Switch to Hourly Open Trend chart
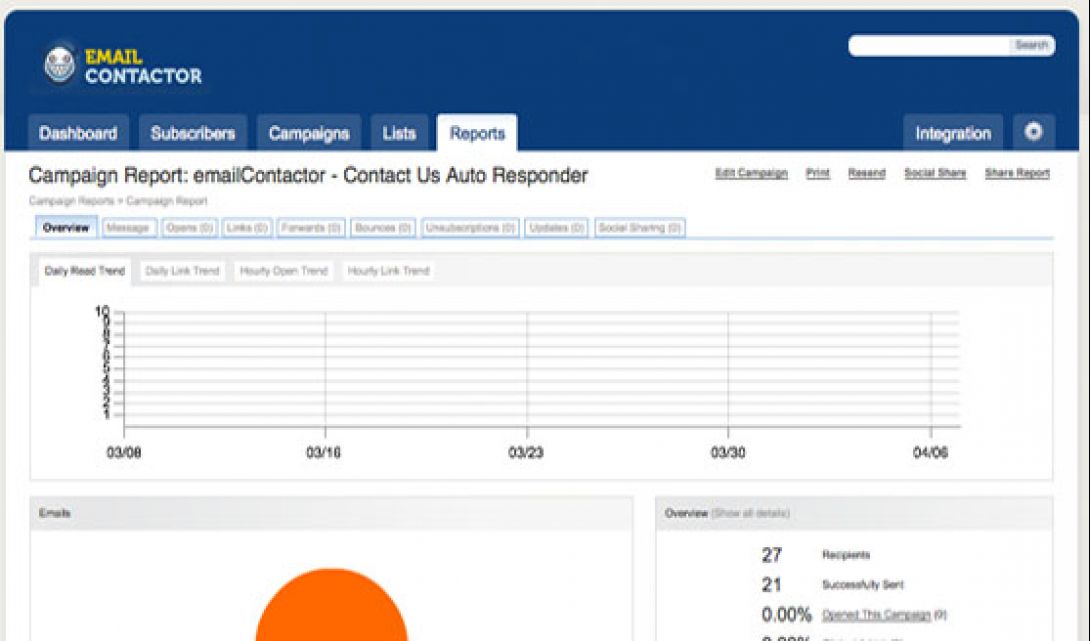The height and width of the screenshot is (641, 1090). click(x=284, y=270)
